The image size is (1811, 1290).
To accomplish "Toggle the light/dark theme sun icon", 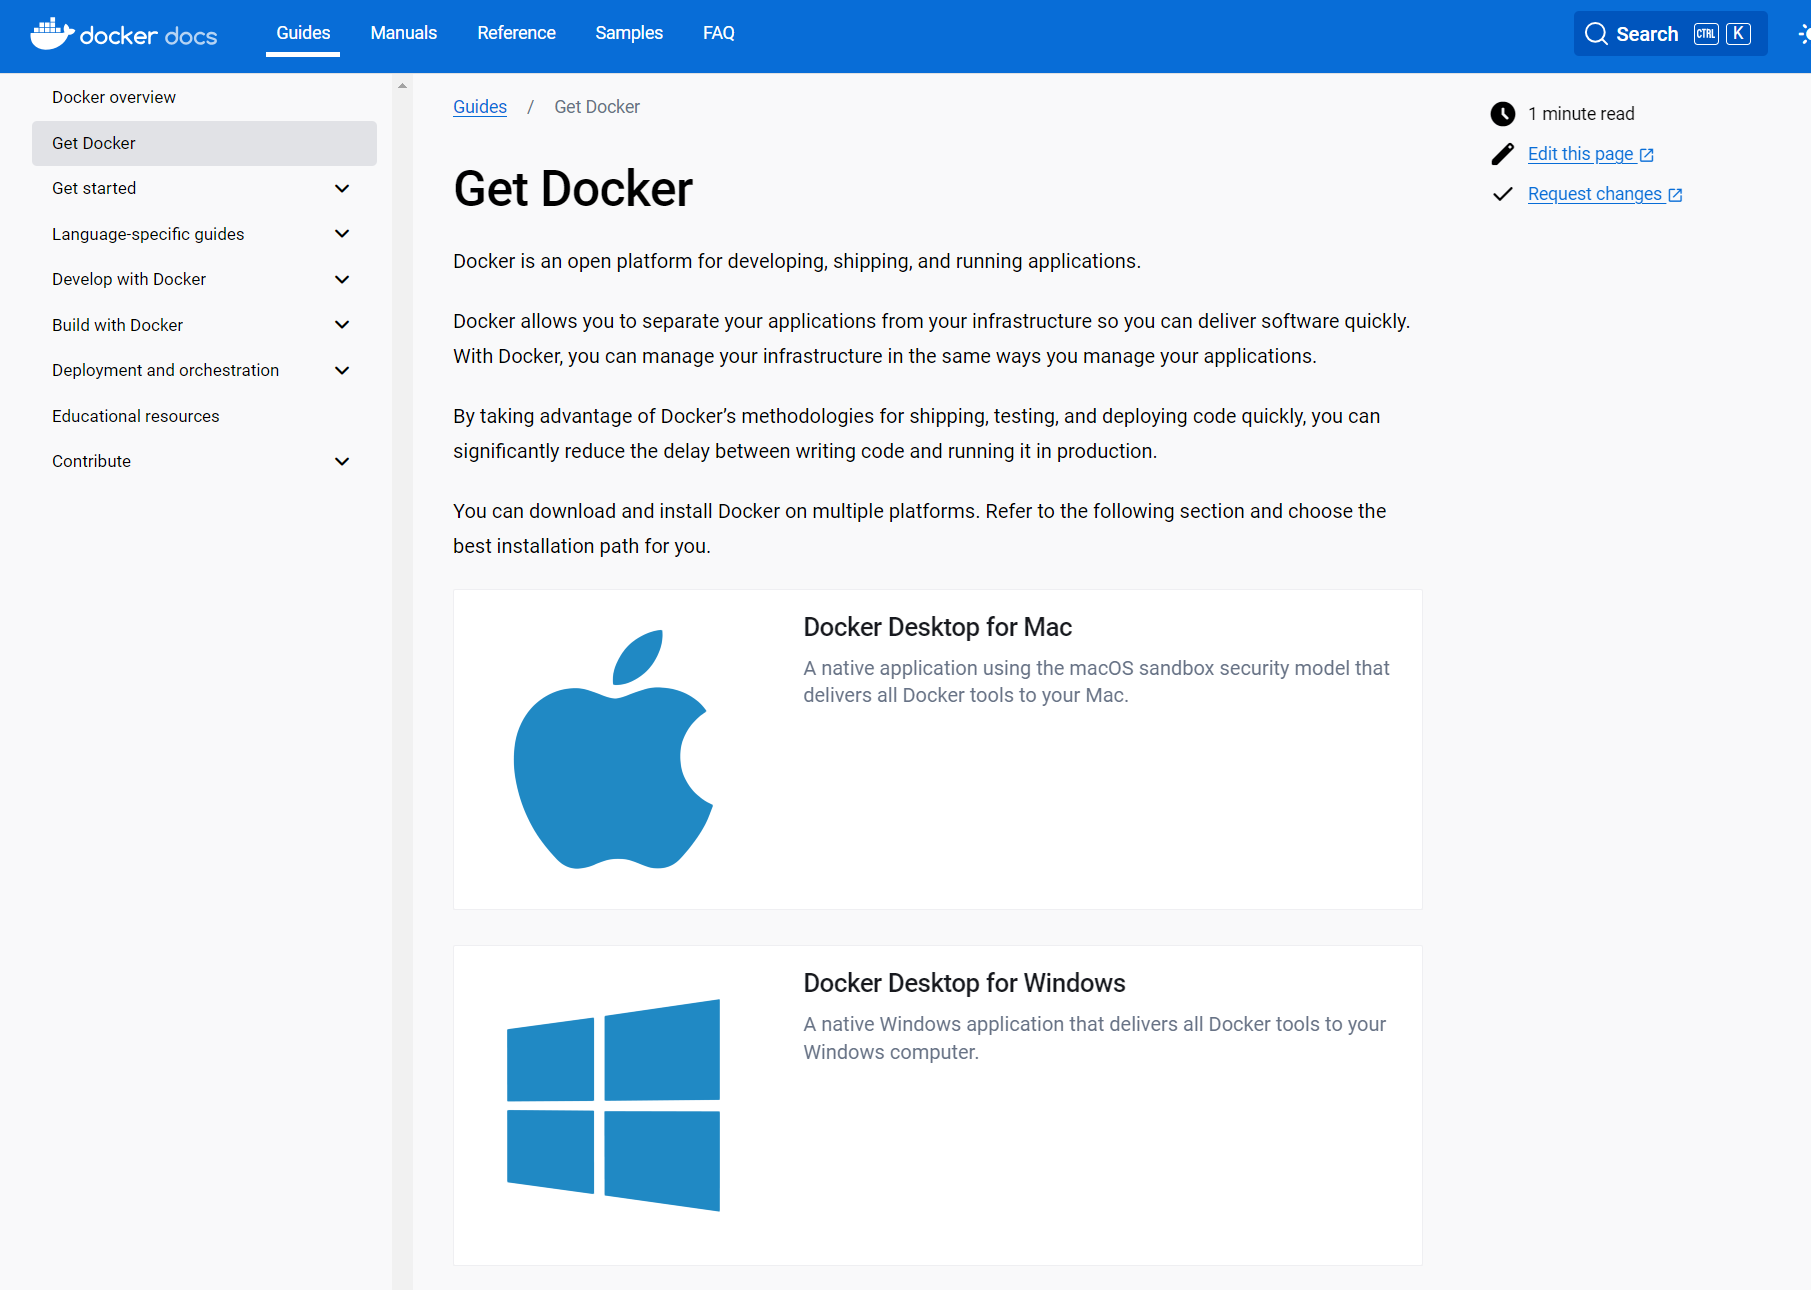I will (1804, 34).
